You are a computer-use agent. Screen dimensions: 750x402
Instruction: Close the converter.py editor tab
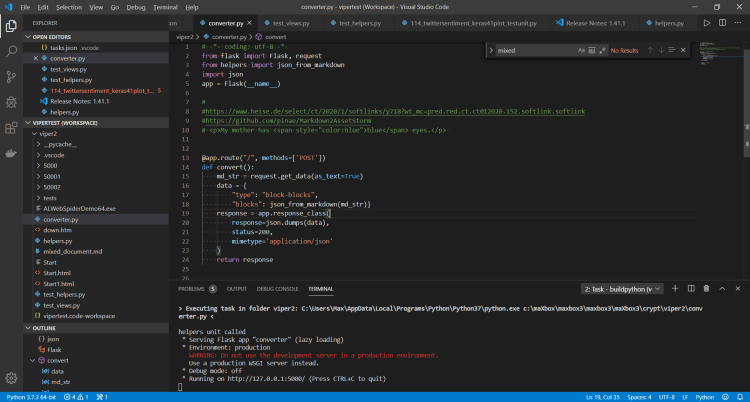249,23
